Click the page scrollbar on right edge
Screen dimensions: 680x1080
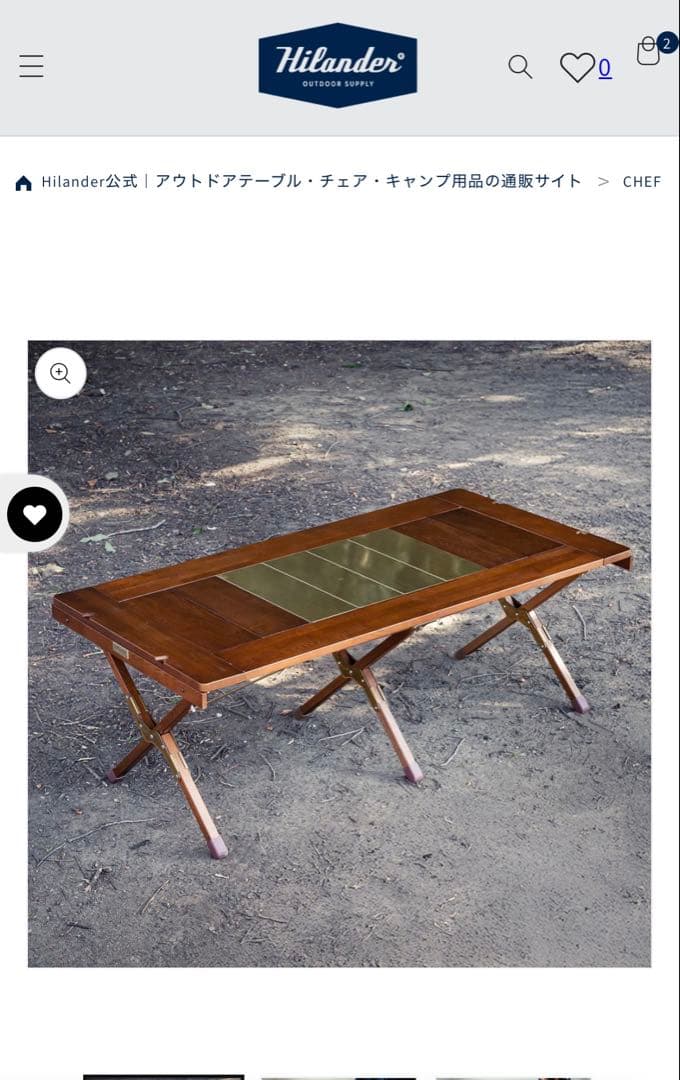coord(678,540)
